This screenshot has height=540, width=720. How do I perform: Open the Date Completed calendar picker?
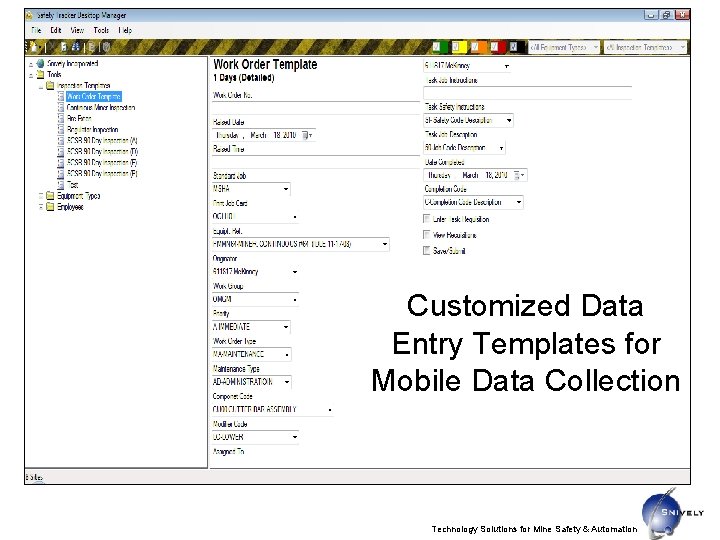519,175
